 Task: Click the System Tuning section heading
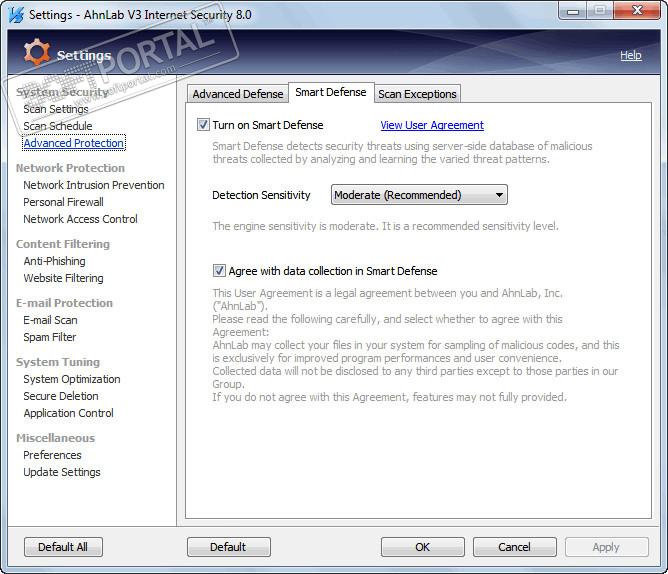(x=58, y=362)
